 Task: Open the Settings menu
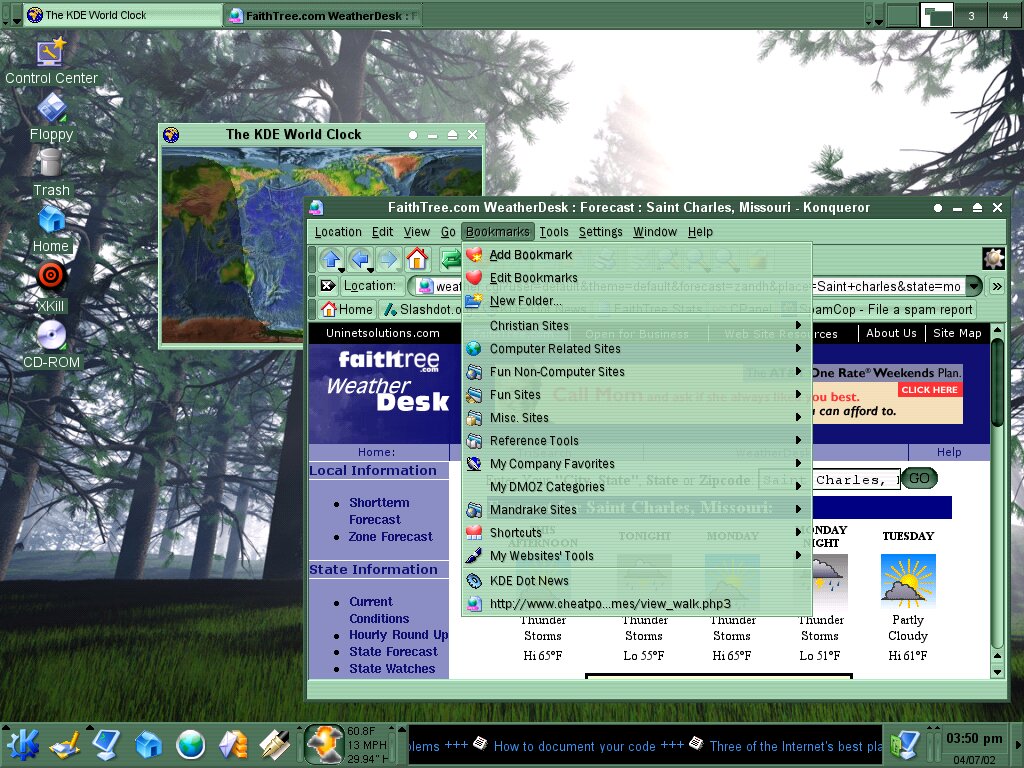[601, 232]
